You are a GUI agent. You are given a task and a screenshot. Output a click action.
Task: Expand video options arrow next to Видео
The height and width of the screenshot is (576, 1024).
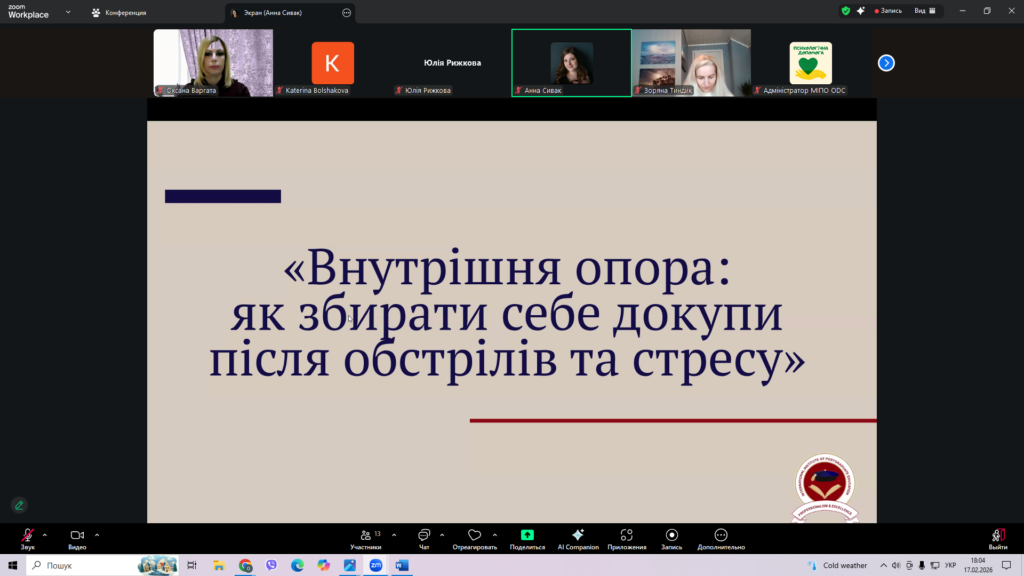pyautogui.click(x=97, y=535)
